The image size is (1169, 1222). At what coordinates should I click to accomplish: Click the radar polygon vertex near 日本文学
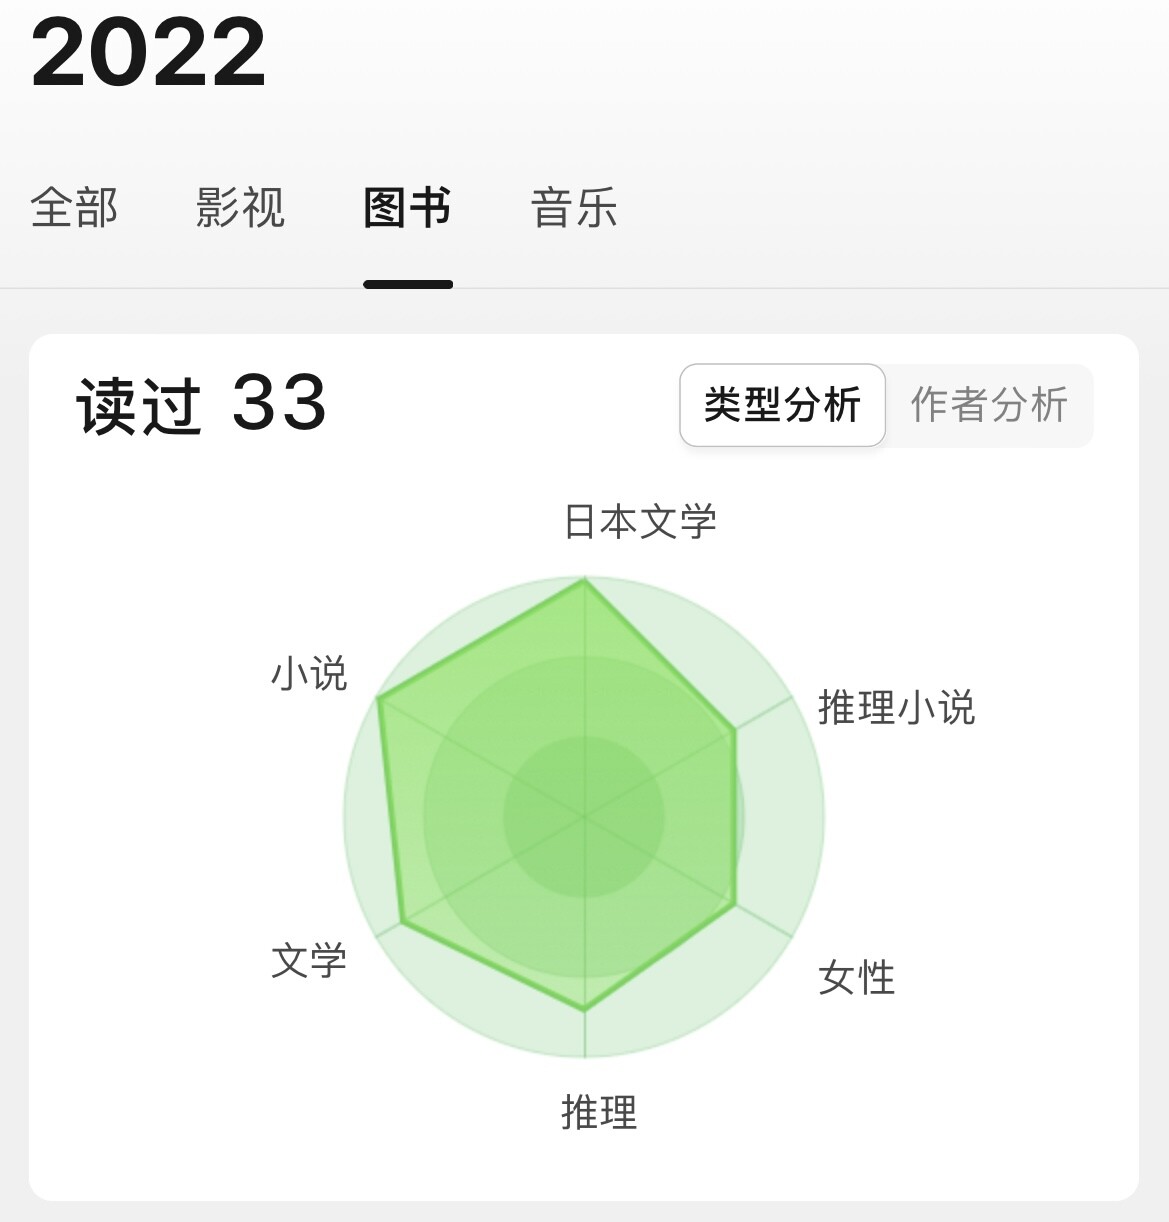pyautogui.click(x=584, y=579)
